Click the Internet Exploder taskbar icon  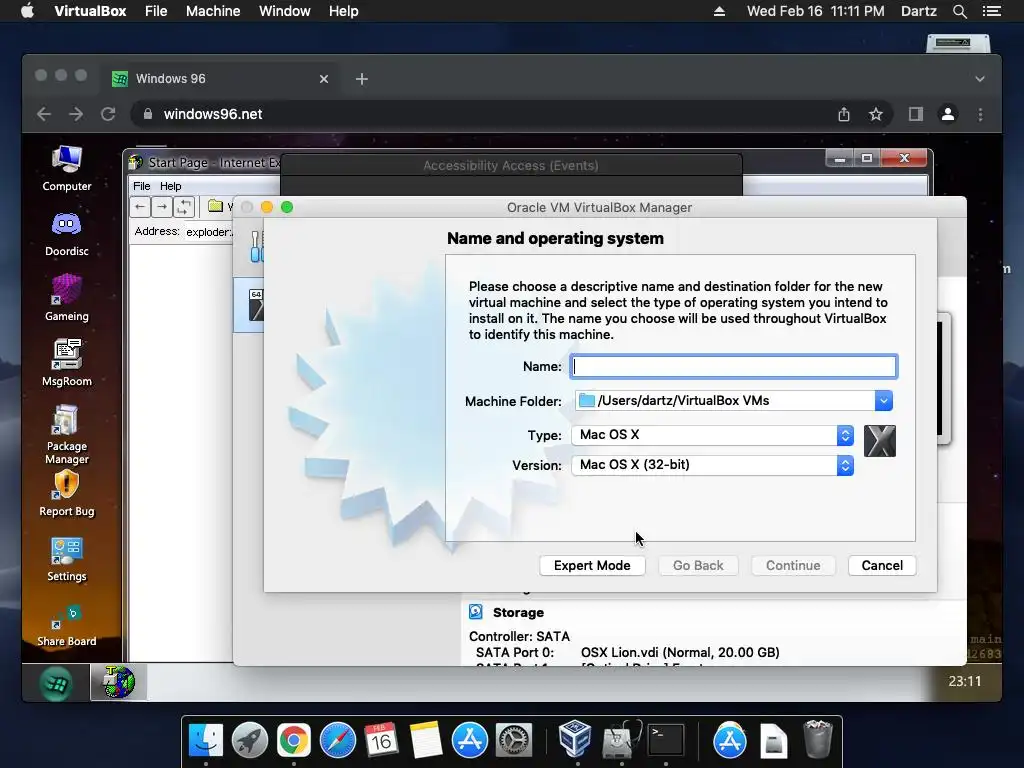(118, 682)
